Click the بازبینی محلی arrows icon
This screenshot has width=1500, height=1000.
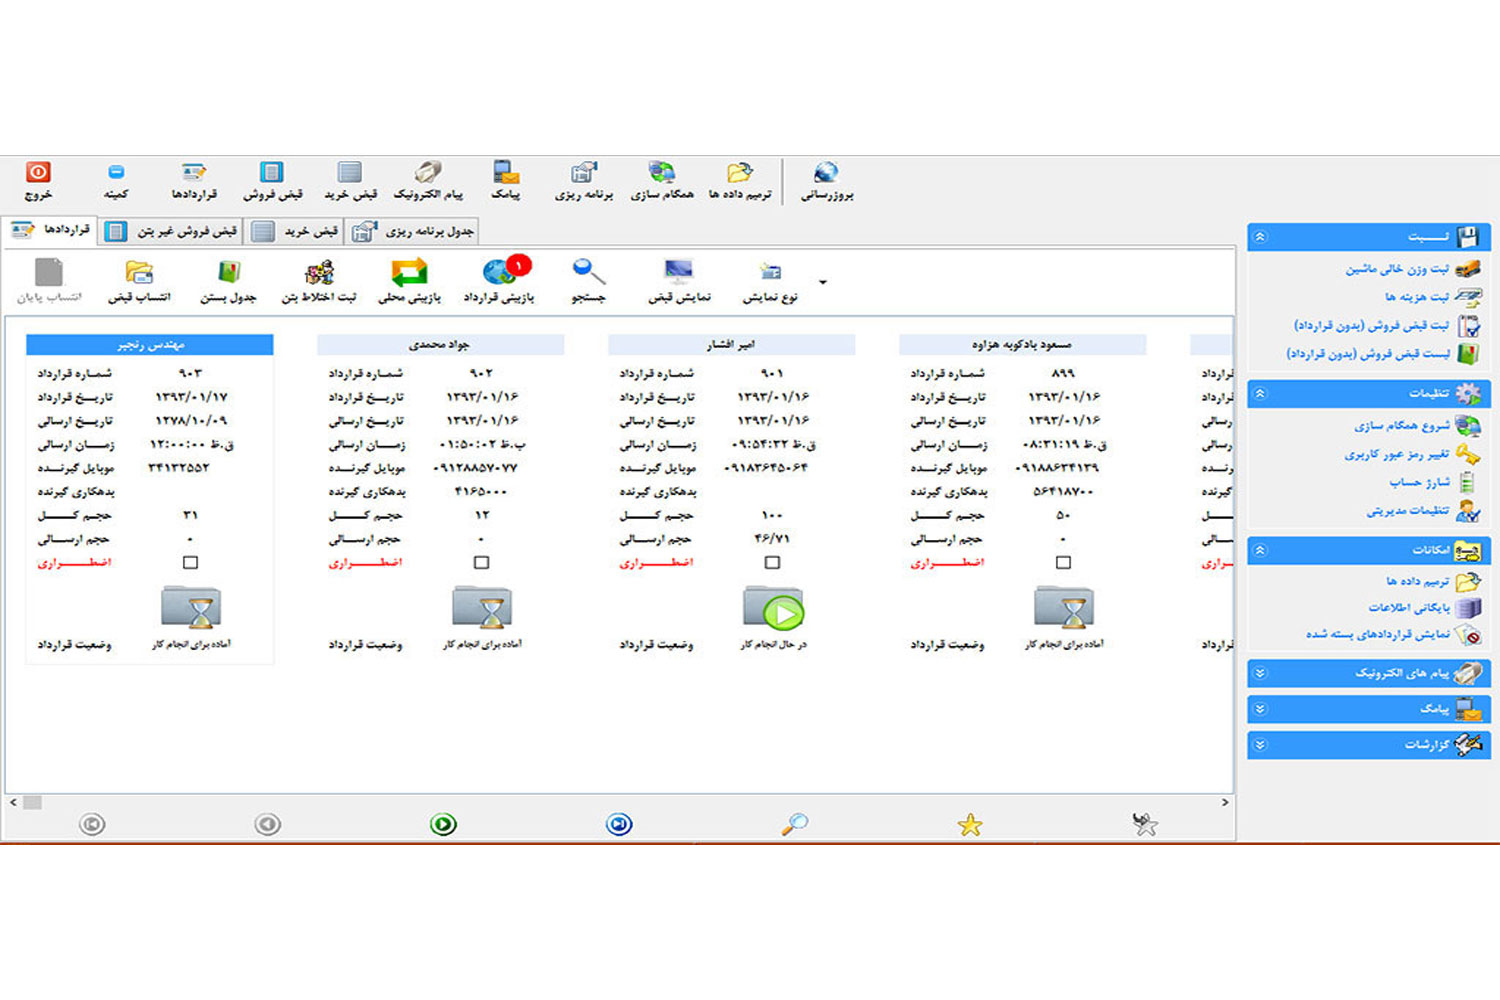pos(409,272)
